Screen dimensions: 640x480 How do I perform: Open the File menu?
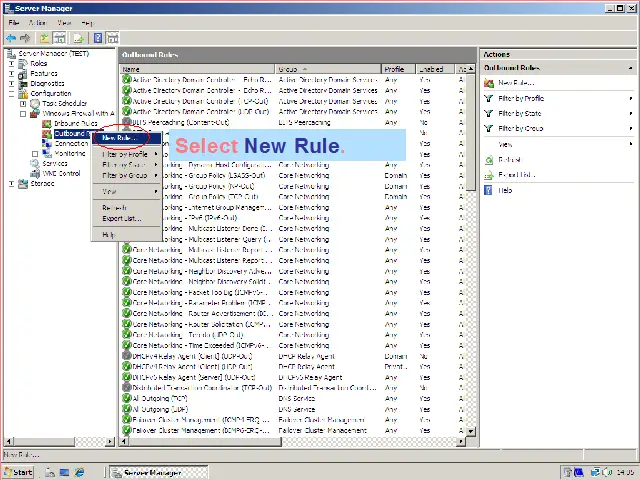(13, 23)
